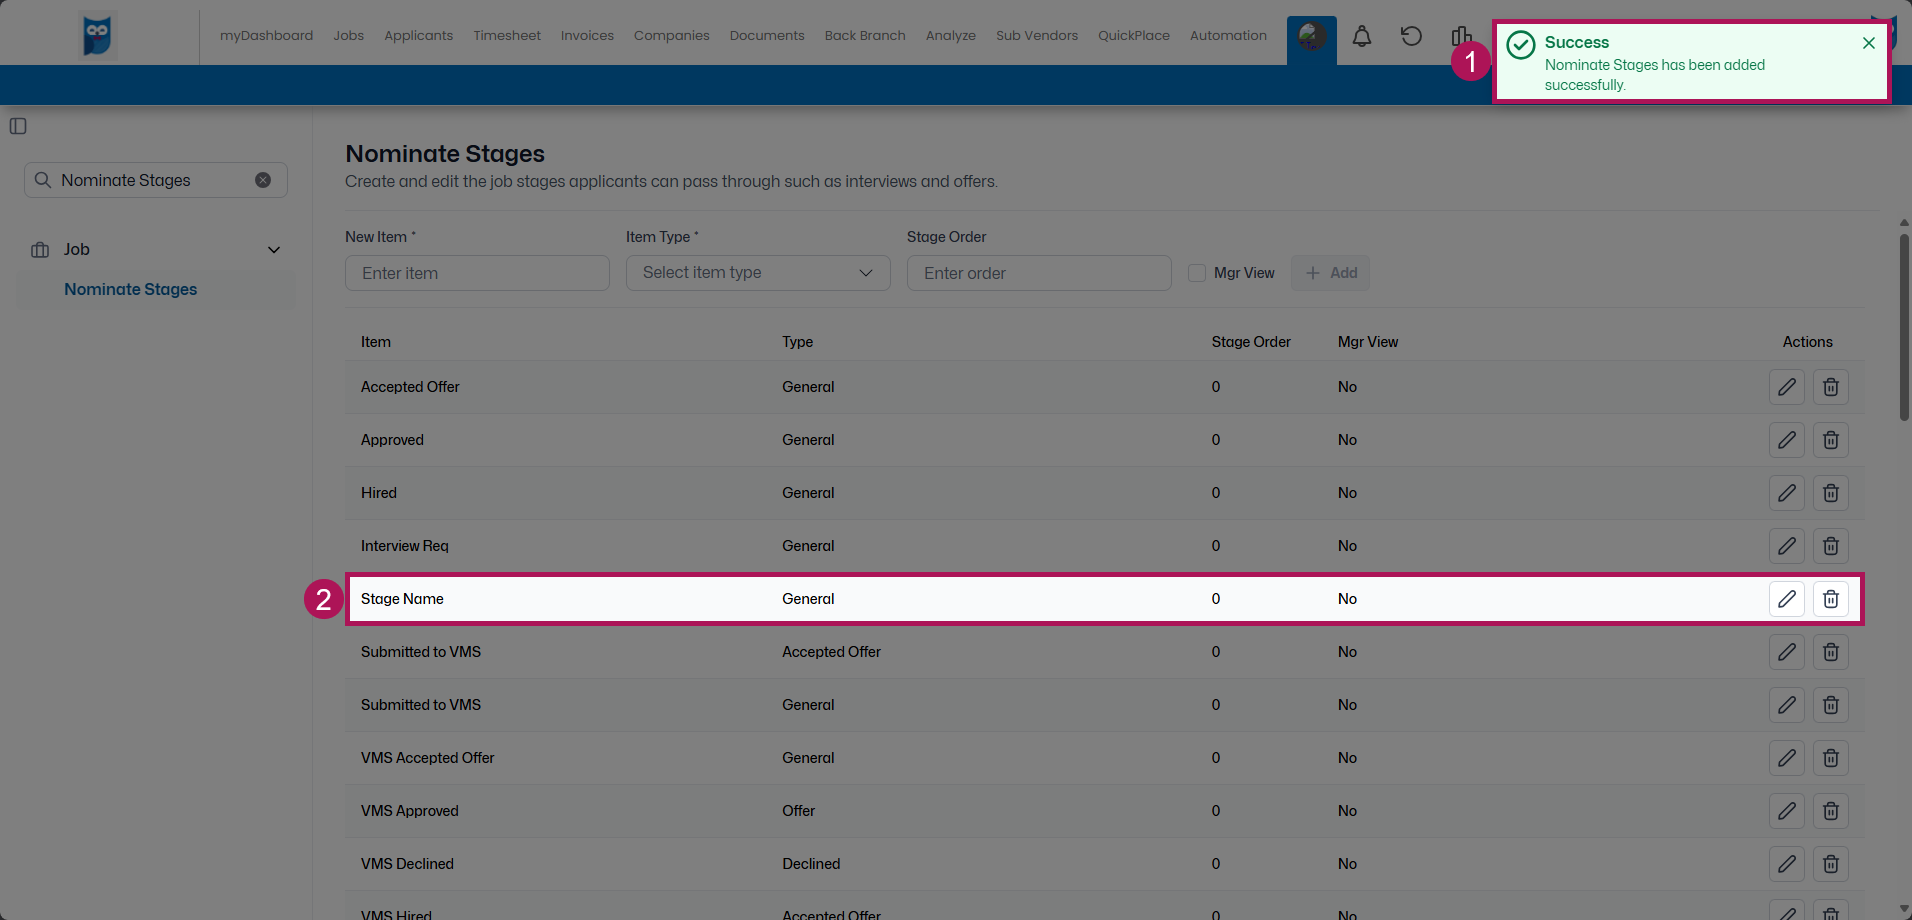Image resolution: width=1912 pixels, height=920 pixels.
Task: Open the Automation menu
Action: (1228, 36)
